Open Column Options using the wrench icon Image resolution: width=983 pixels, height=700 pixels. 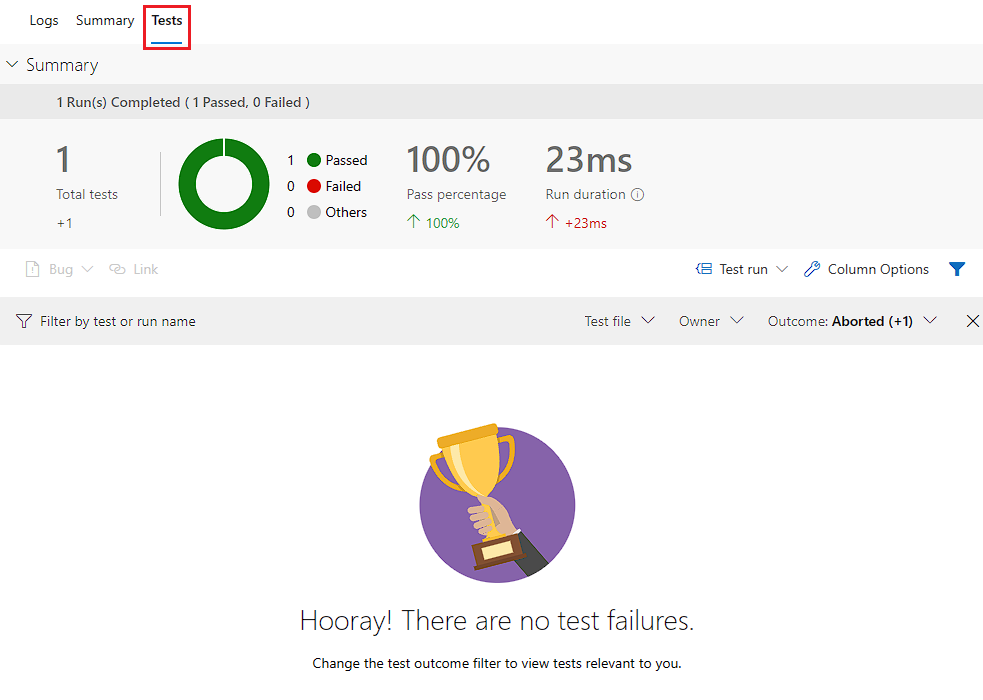point(810,268)
